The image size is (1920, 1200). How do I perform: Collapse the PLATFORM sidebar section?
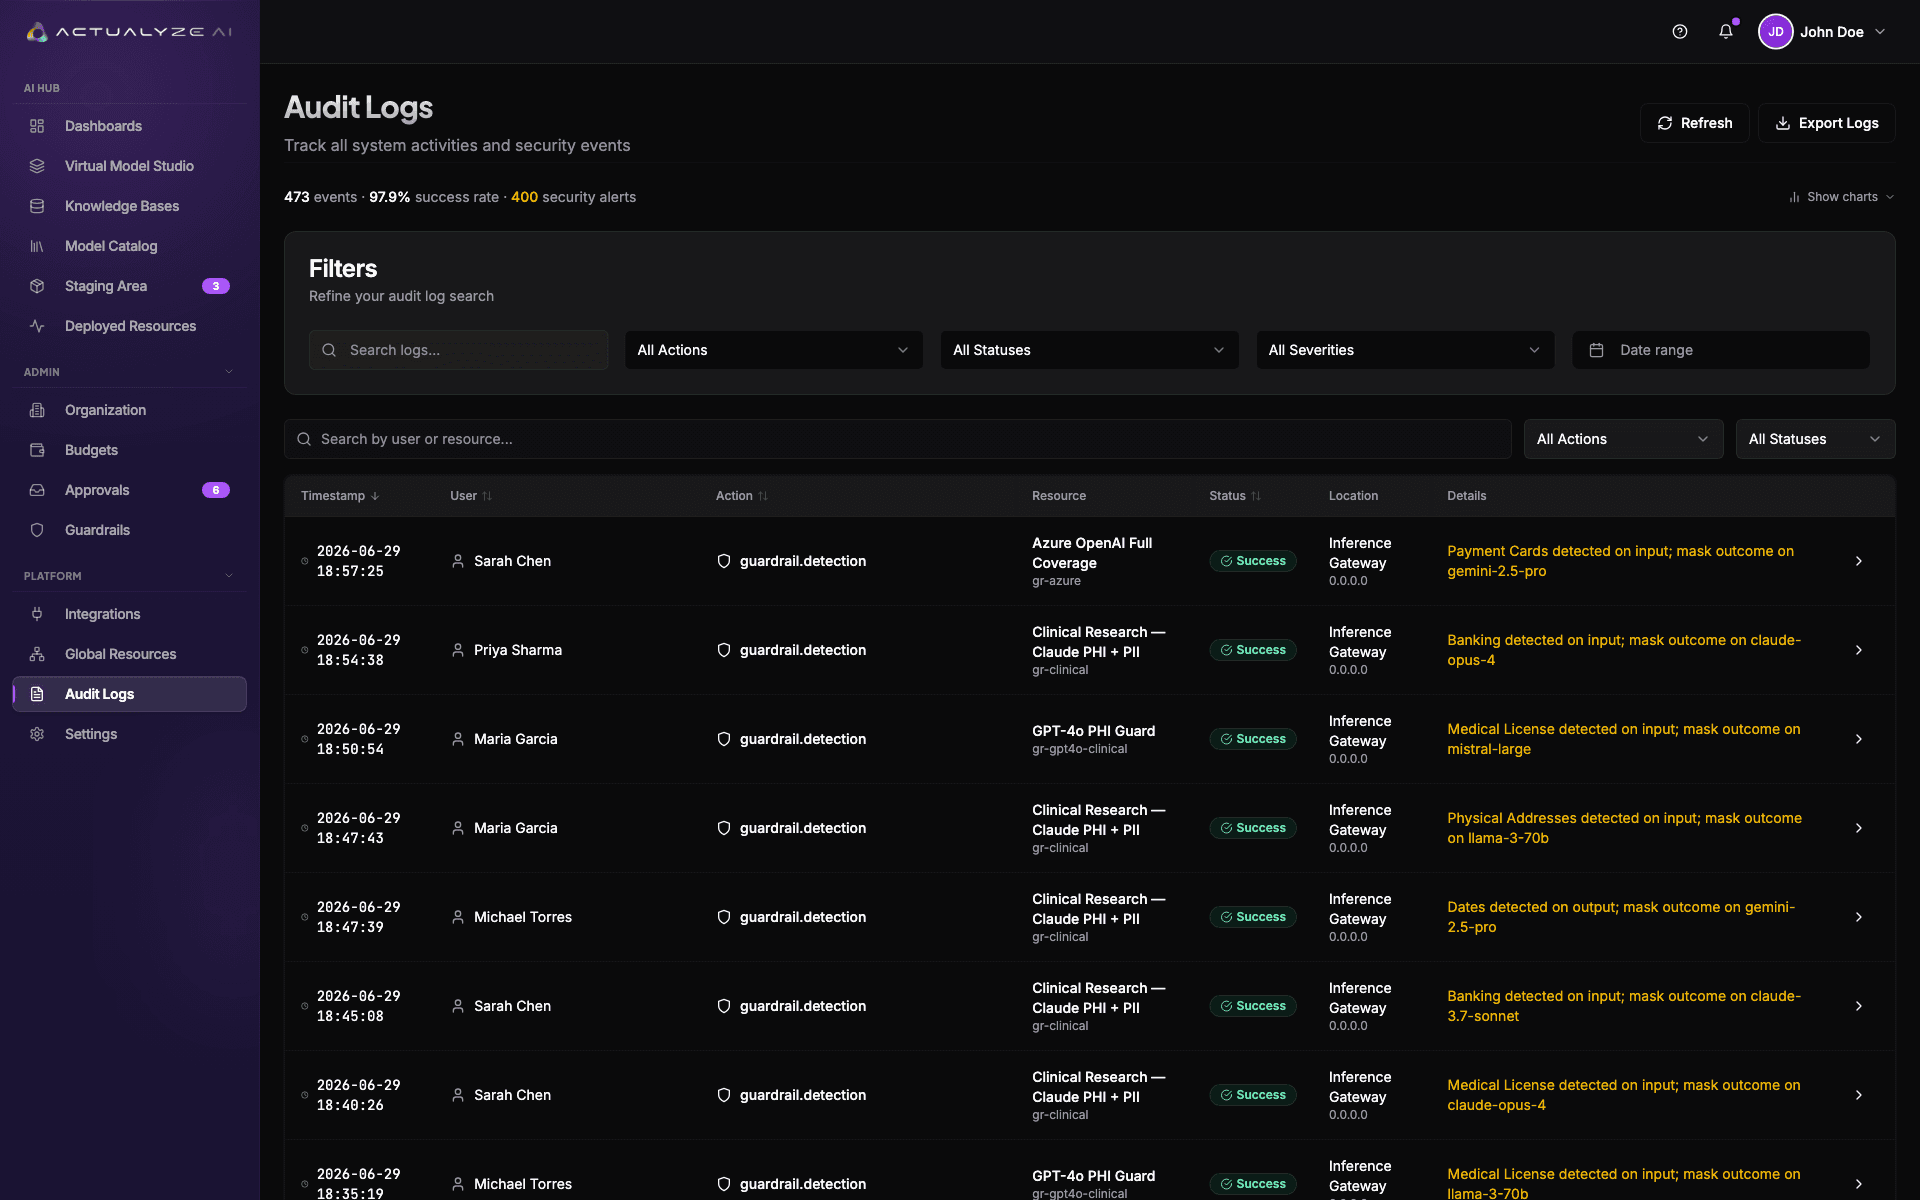click(x=229, y=576)
